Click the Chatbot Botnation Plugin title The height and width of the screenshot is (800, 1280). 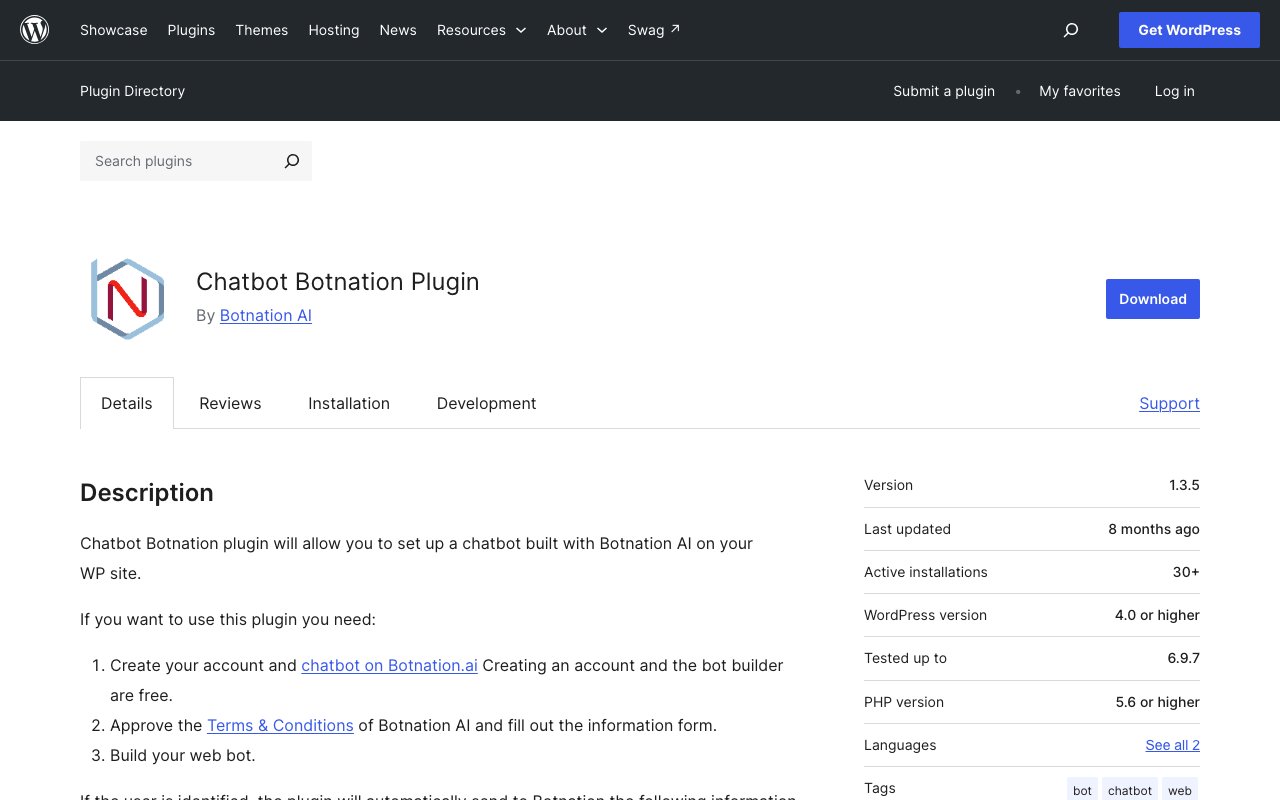click(x=338, y=282)
